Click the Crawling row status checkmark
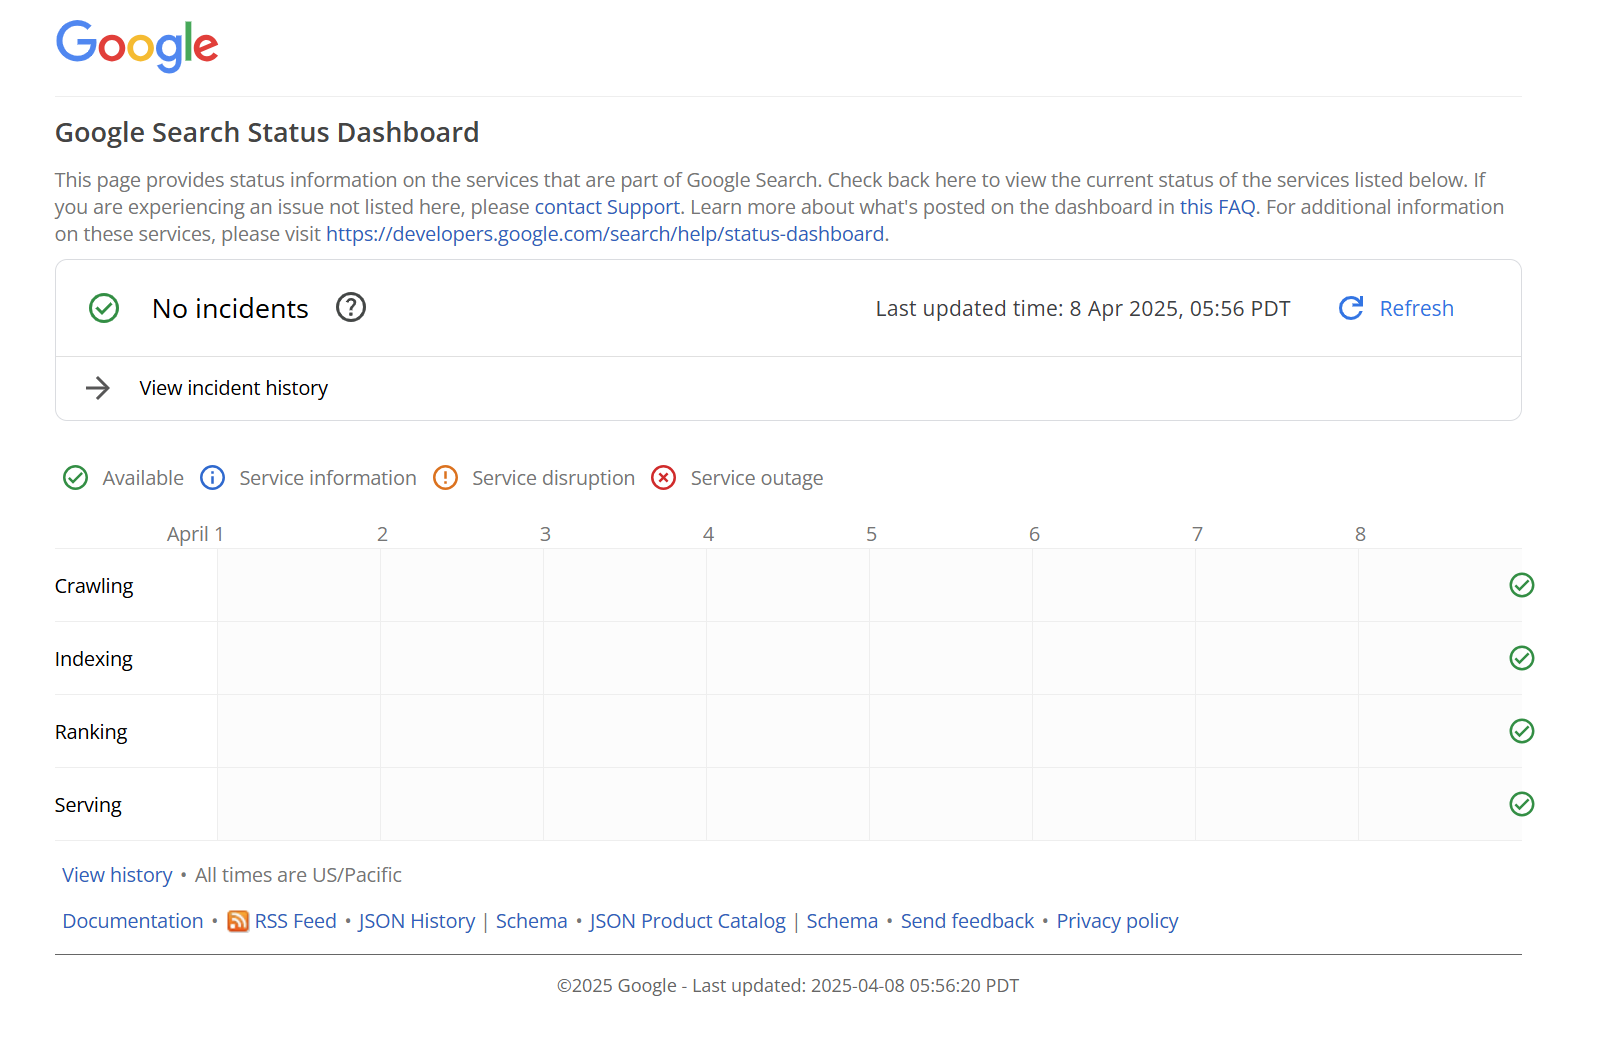1624x1056 pixels. coord(1522,585)
